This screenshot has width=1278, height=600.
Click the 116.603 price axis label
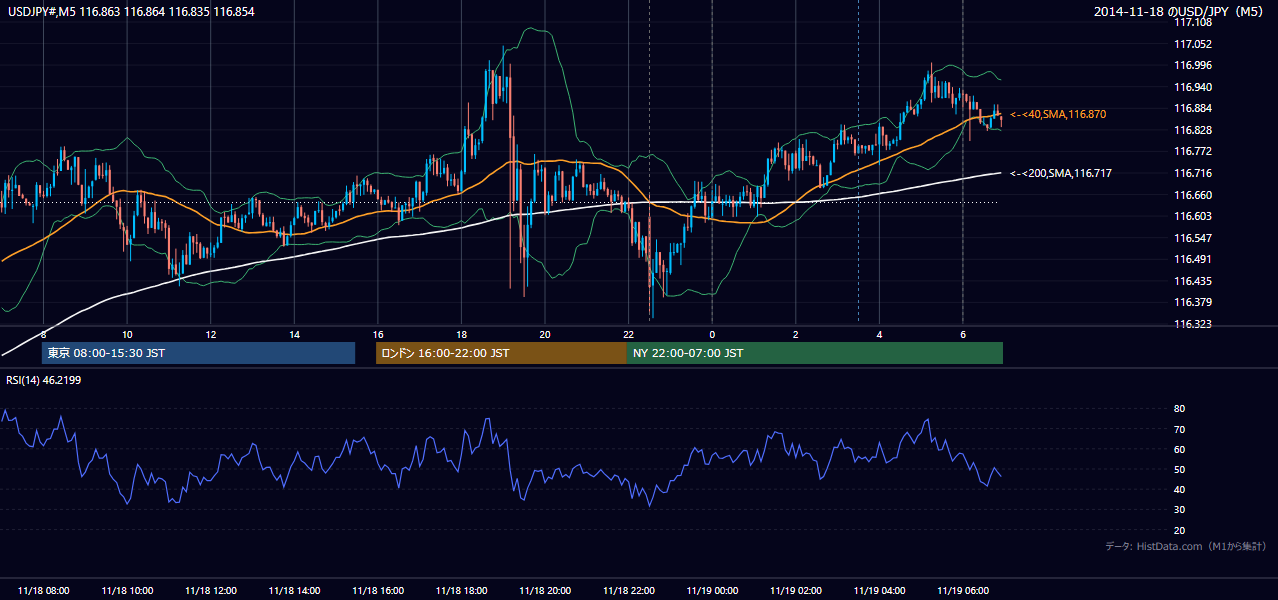click(x=1192, y=216)
